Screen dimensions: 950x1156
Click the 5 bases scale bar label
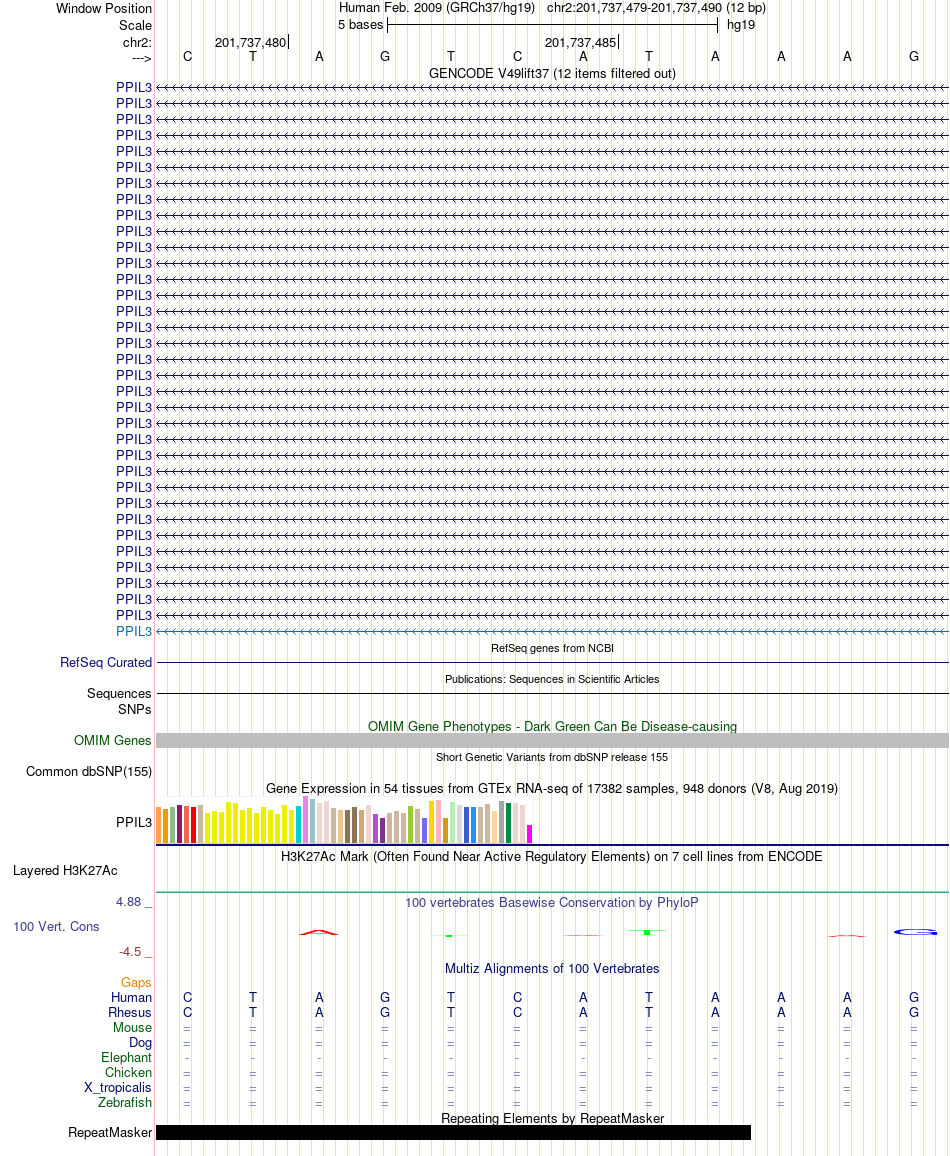click(360, 25)
